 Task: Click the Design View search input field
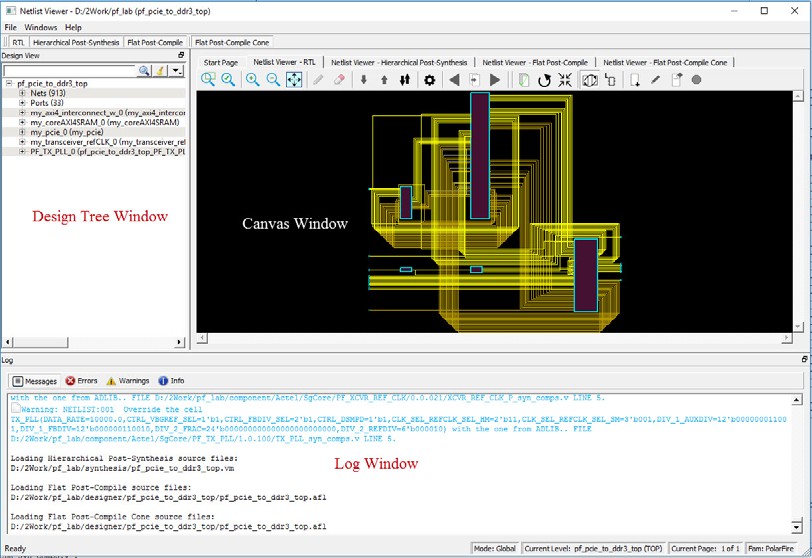[x=70, y=71]
